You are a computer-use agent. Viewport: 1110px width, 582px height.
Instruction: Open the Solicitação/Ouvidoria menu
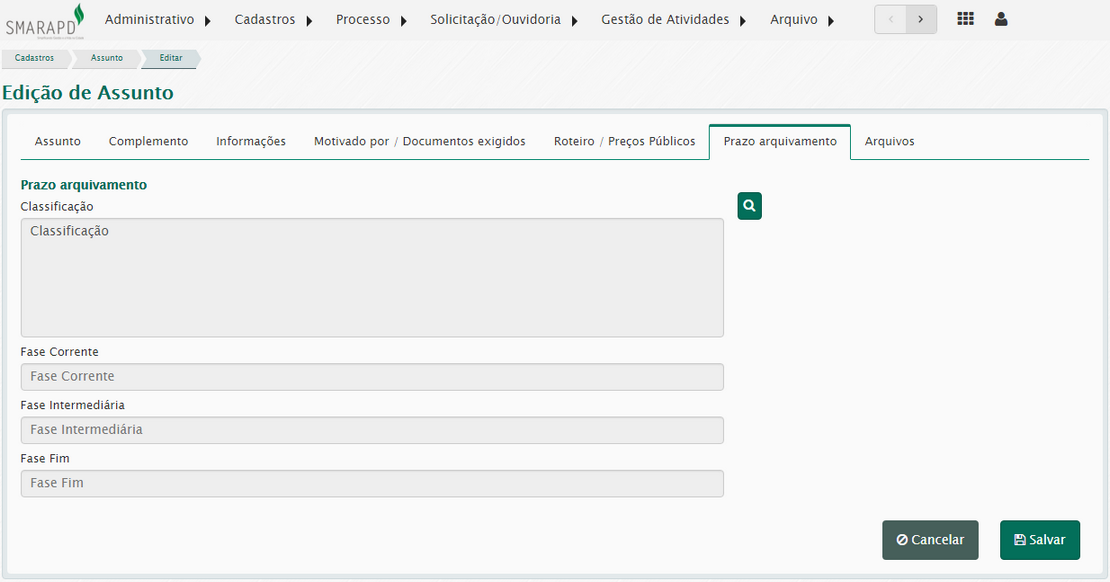click(504, 20)
